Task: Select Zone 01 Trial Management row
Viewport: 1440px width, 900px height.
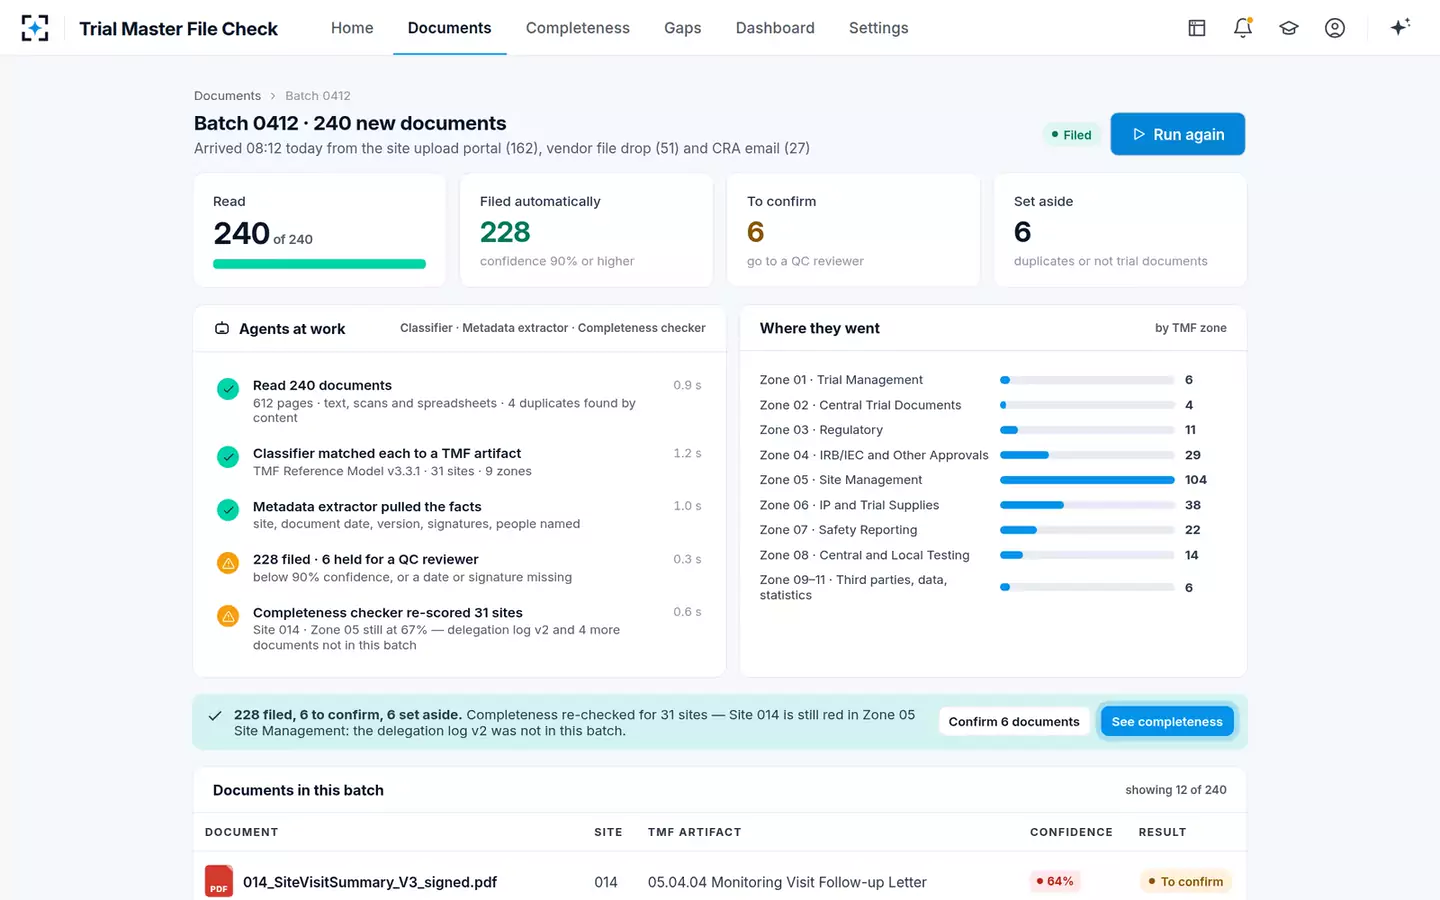Action: click(x=993, y=380)
